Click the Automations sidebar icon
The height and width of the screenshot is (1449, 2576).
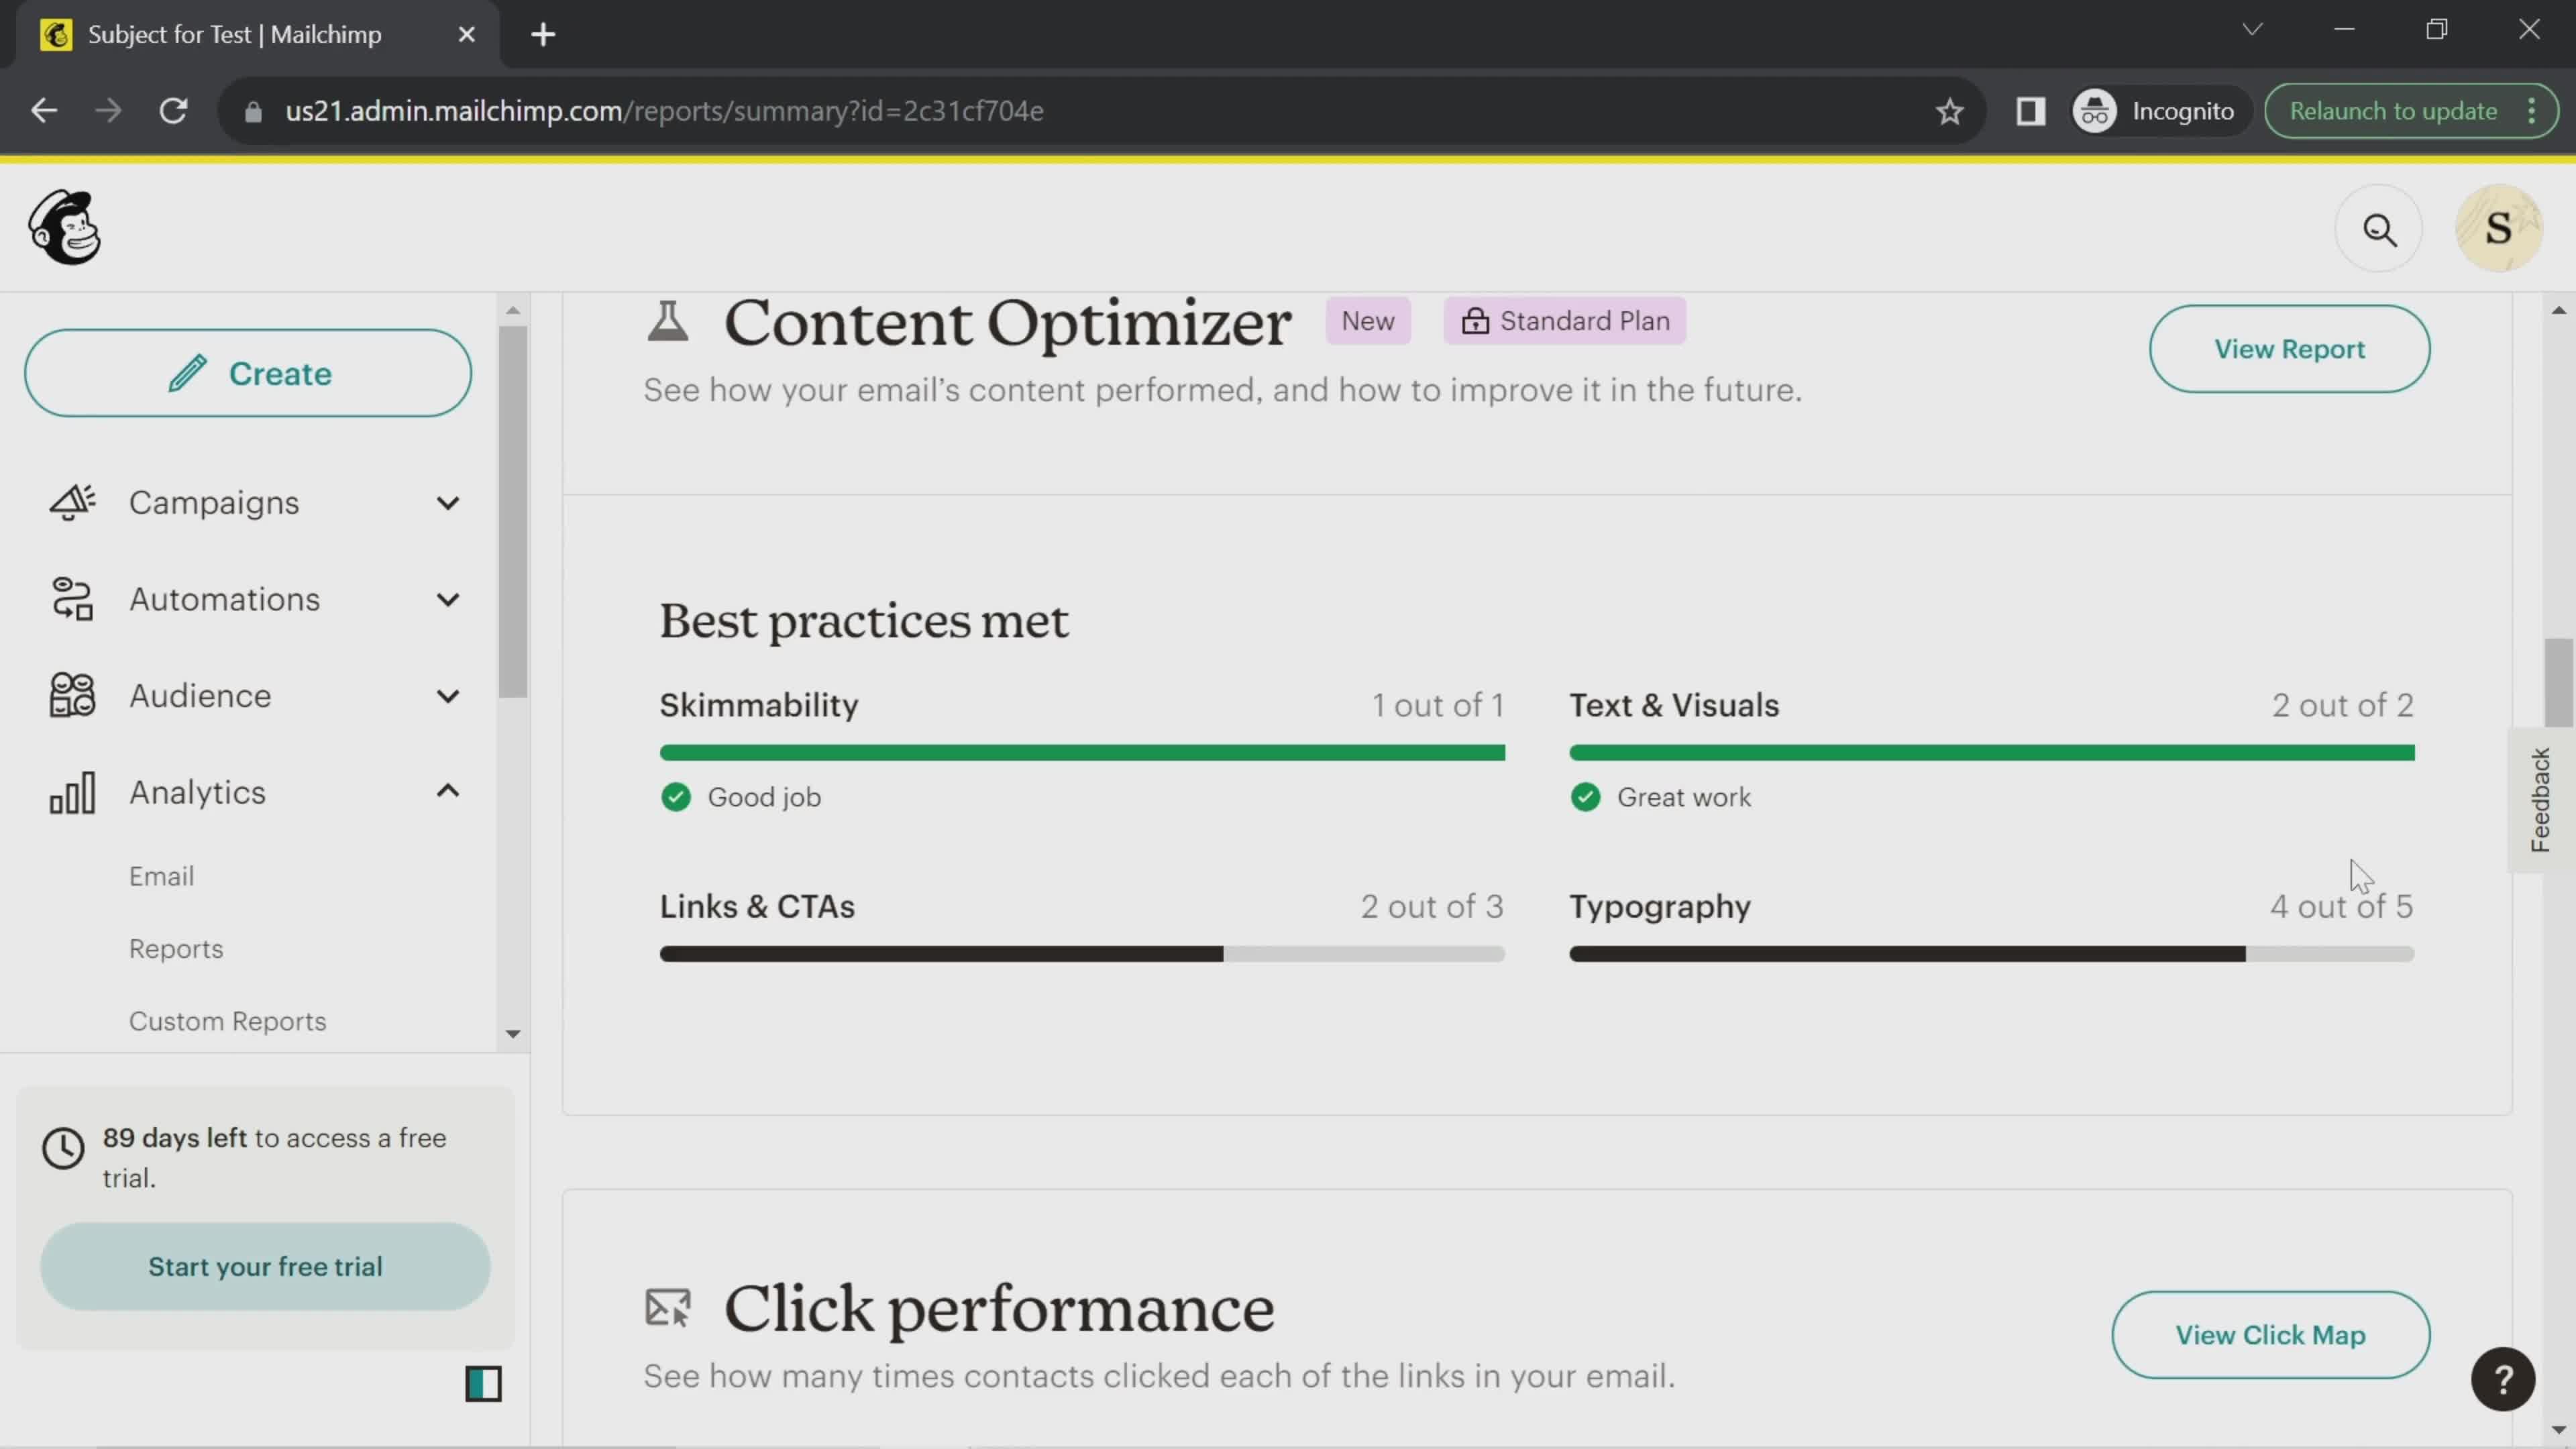pyautogui.click(x=69, y=598)
